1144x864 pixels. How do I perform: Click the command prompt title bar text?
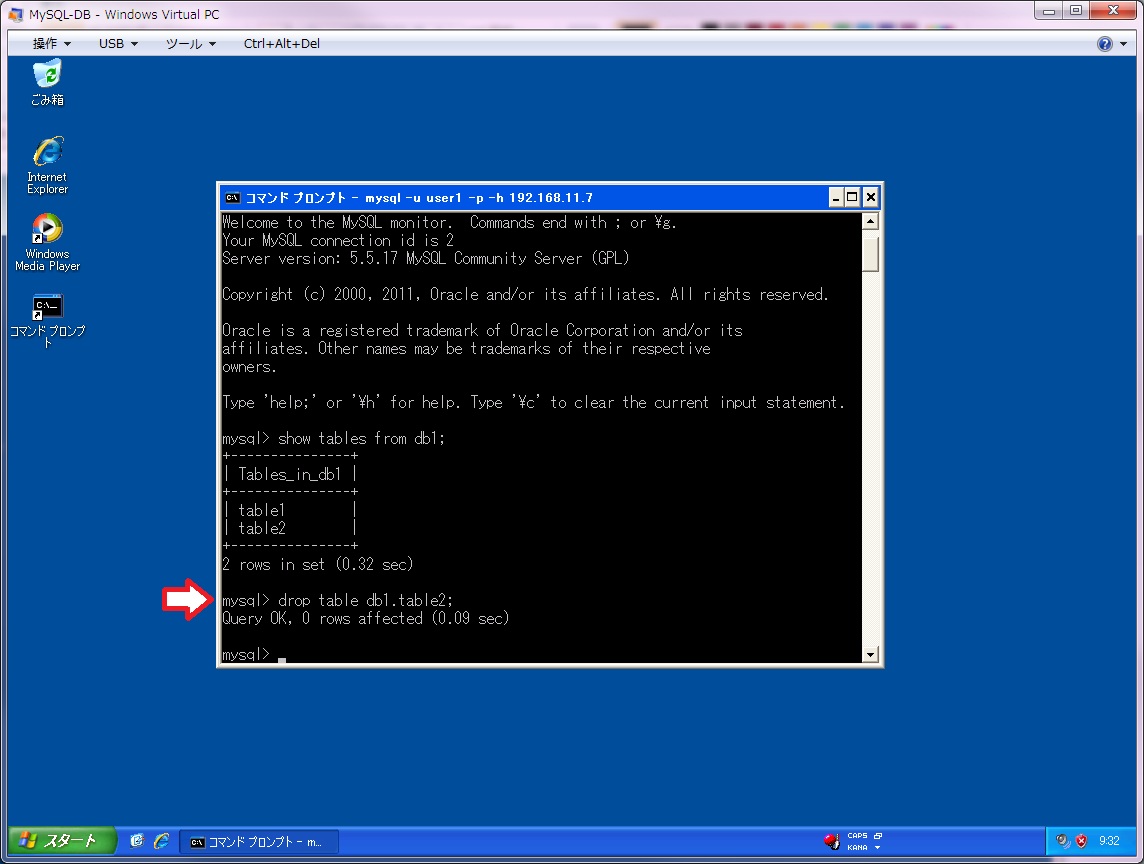[419, 198]
